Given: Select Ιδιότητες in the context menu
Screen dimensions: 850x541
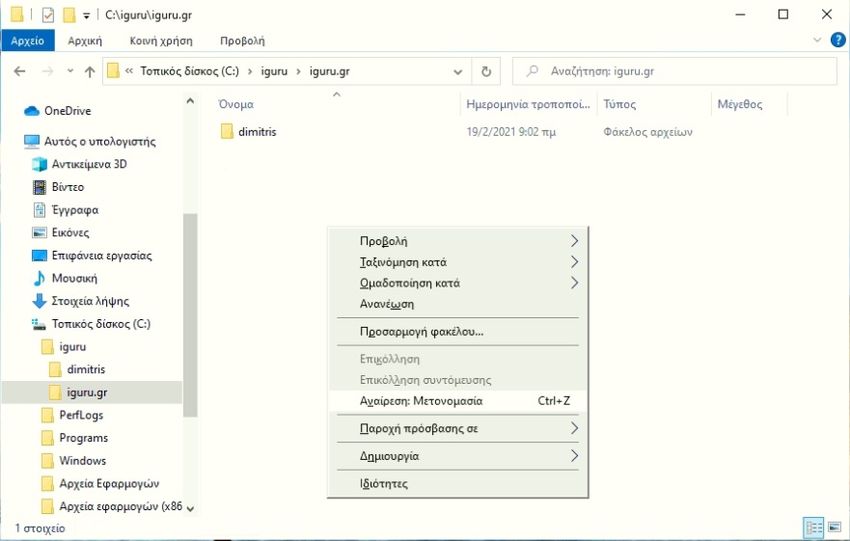Looking at the screenshot, I should tap(384, 484).
